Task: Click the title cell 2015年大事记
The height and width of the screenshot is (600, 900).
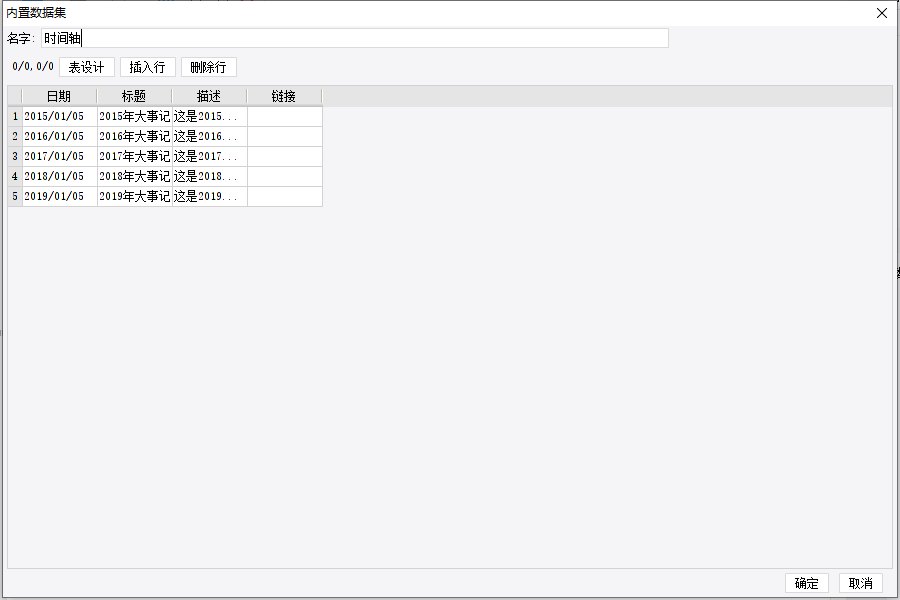Action: 135,117
